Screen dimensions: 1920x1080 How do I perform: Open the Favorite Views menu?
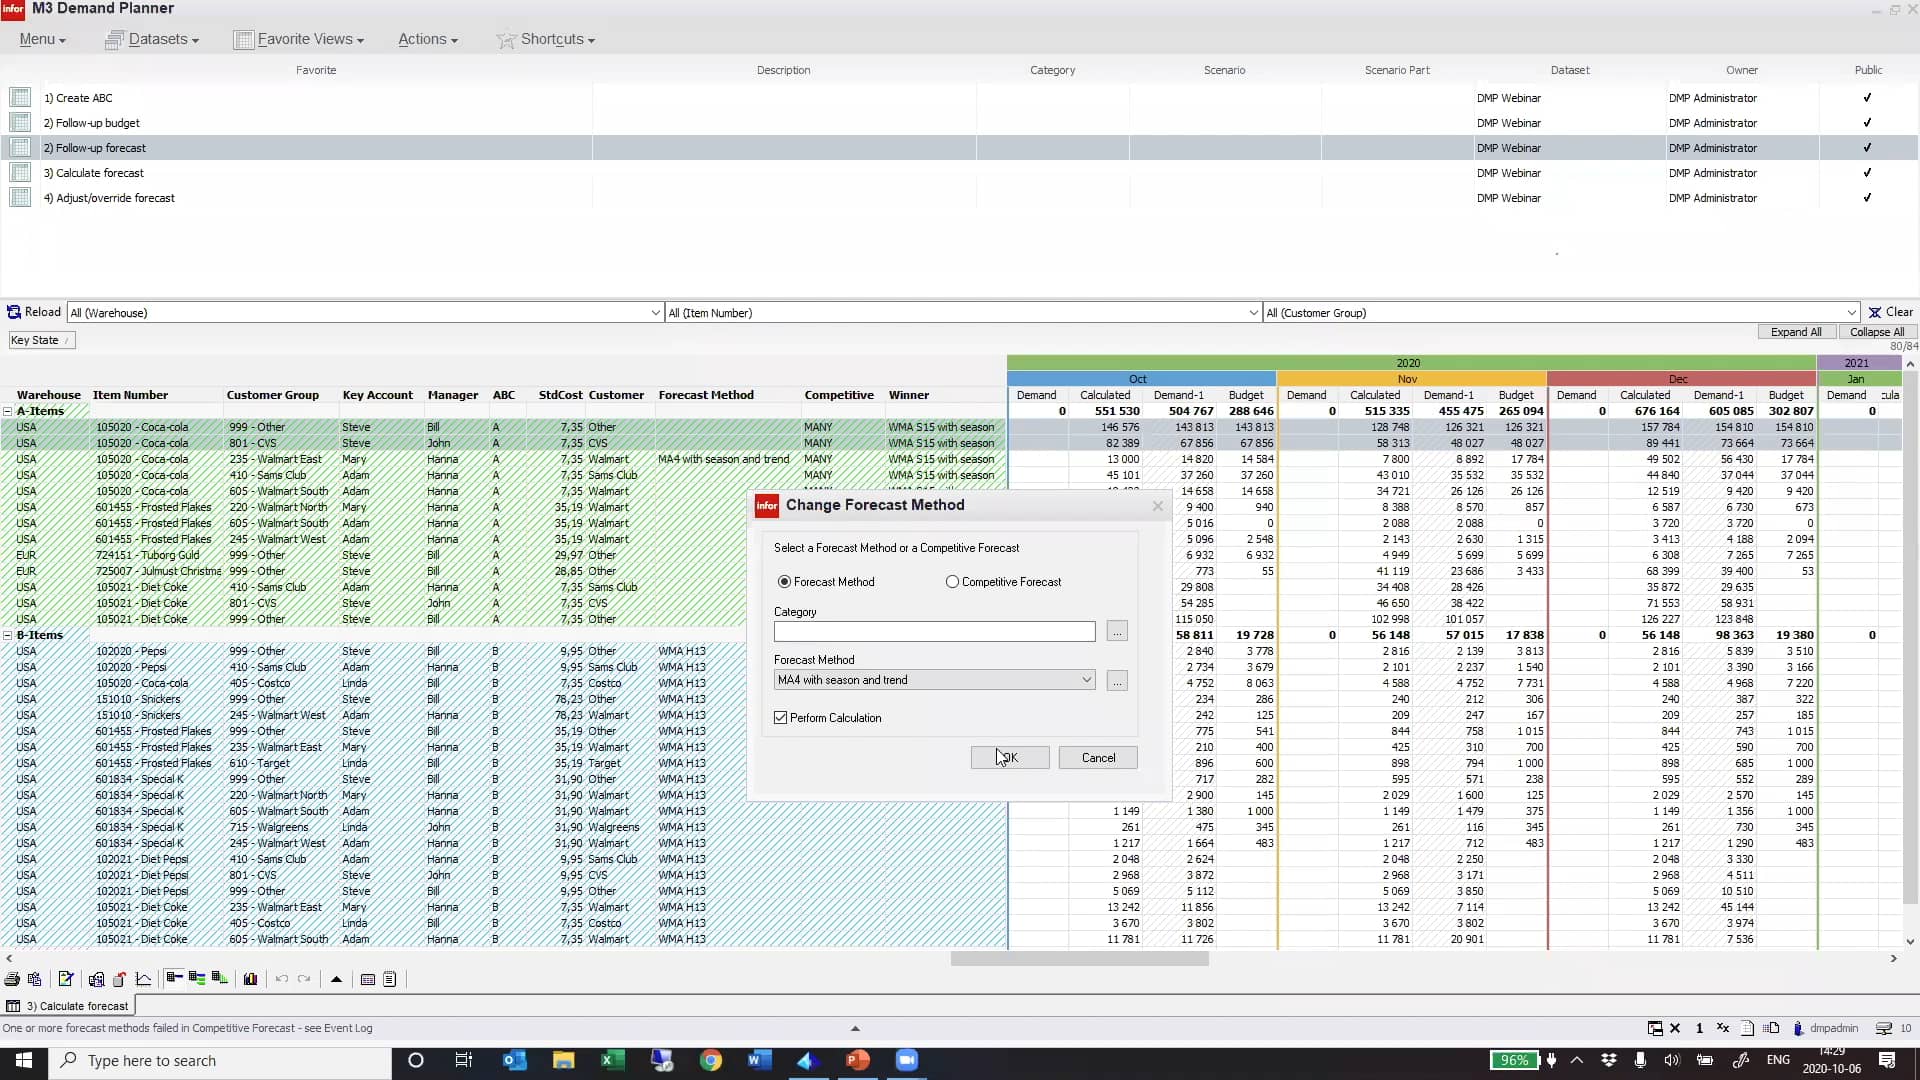coord(299,39)
